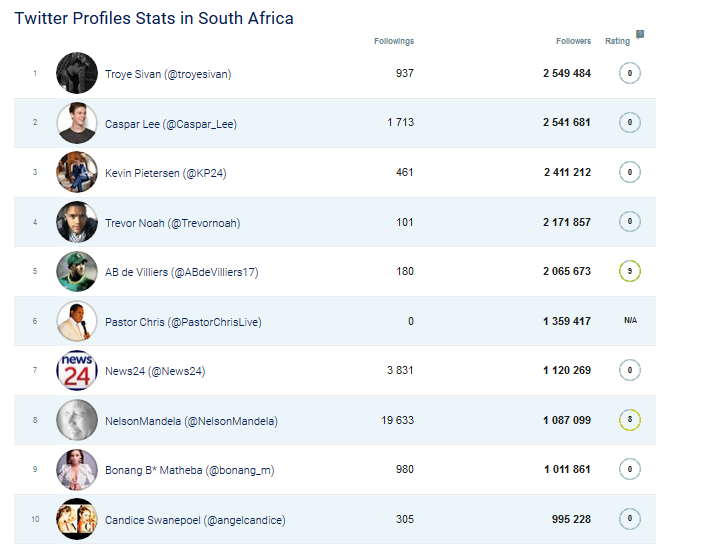
Task: Click Candice Swanepoel's profile picture
Action: pos(77,519)
